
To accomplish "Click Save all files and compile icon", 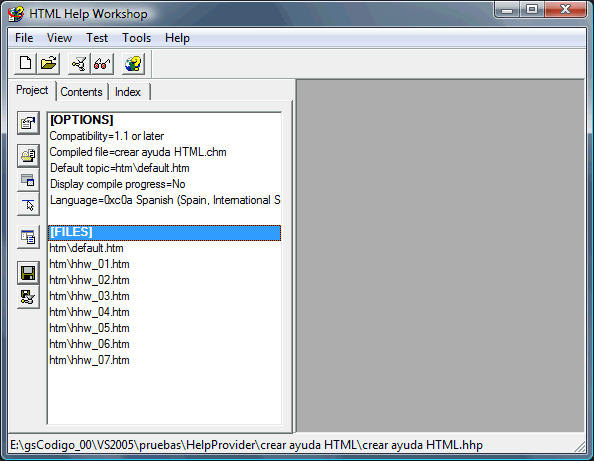I will tap(28, 297).
